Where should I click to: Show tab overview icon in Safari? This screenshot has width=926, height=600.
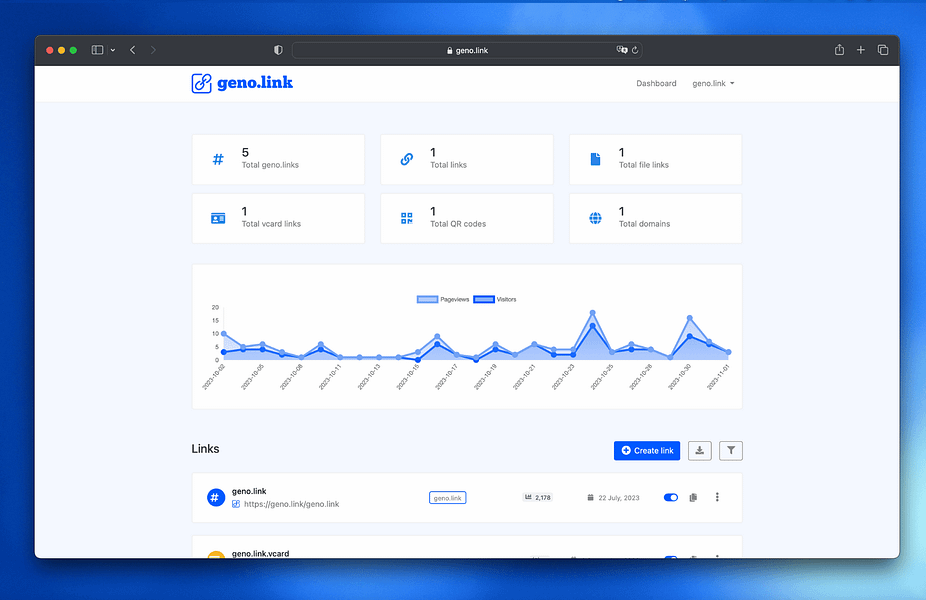(883, 50)
